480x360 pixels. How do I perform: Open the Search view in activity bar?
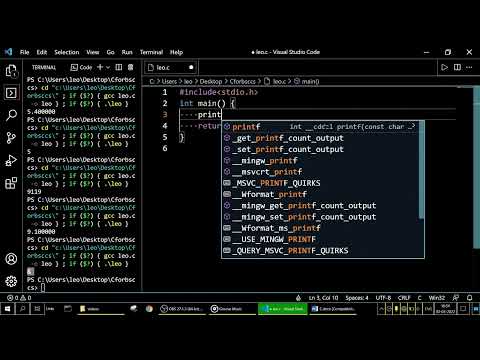(11, 115)
